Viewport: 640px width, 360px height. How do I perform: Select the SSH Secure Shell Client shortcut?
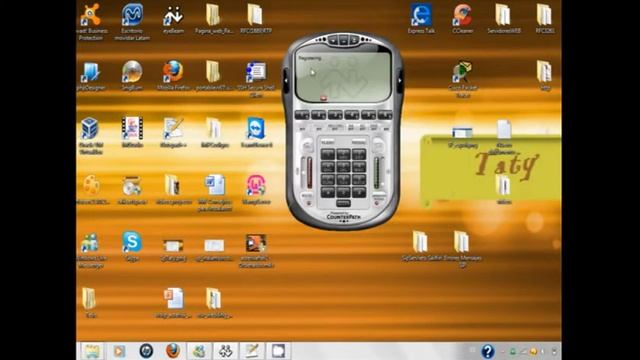tap(256, 79)
